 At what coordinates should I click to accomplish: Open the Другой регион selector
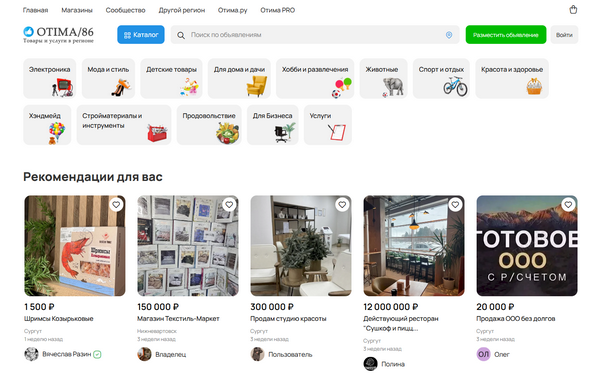click(182, 10)
